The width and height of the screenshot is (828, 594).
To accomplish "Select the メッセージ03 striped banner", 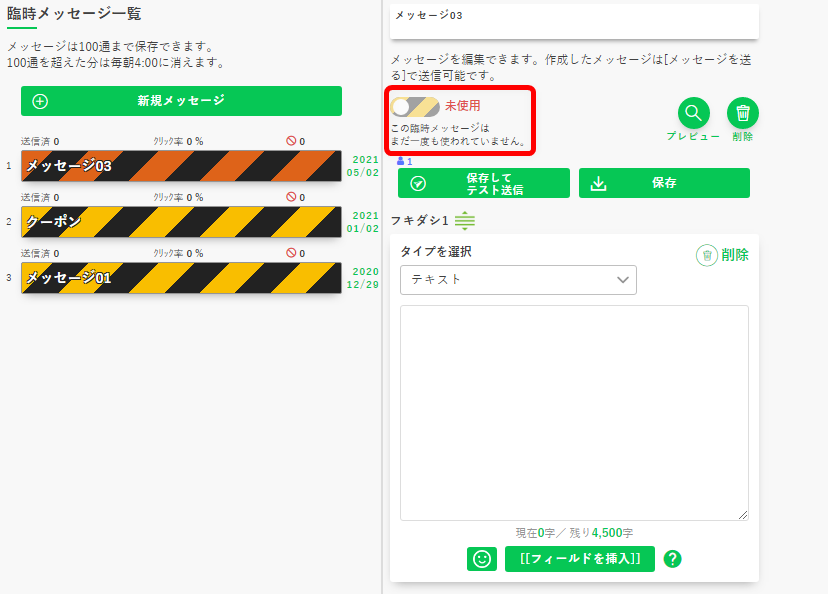I will 180,167.
